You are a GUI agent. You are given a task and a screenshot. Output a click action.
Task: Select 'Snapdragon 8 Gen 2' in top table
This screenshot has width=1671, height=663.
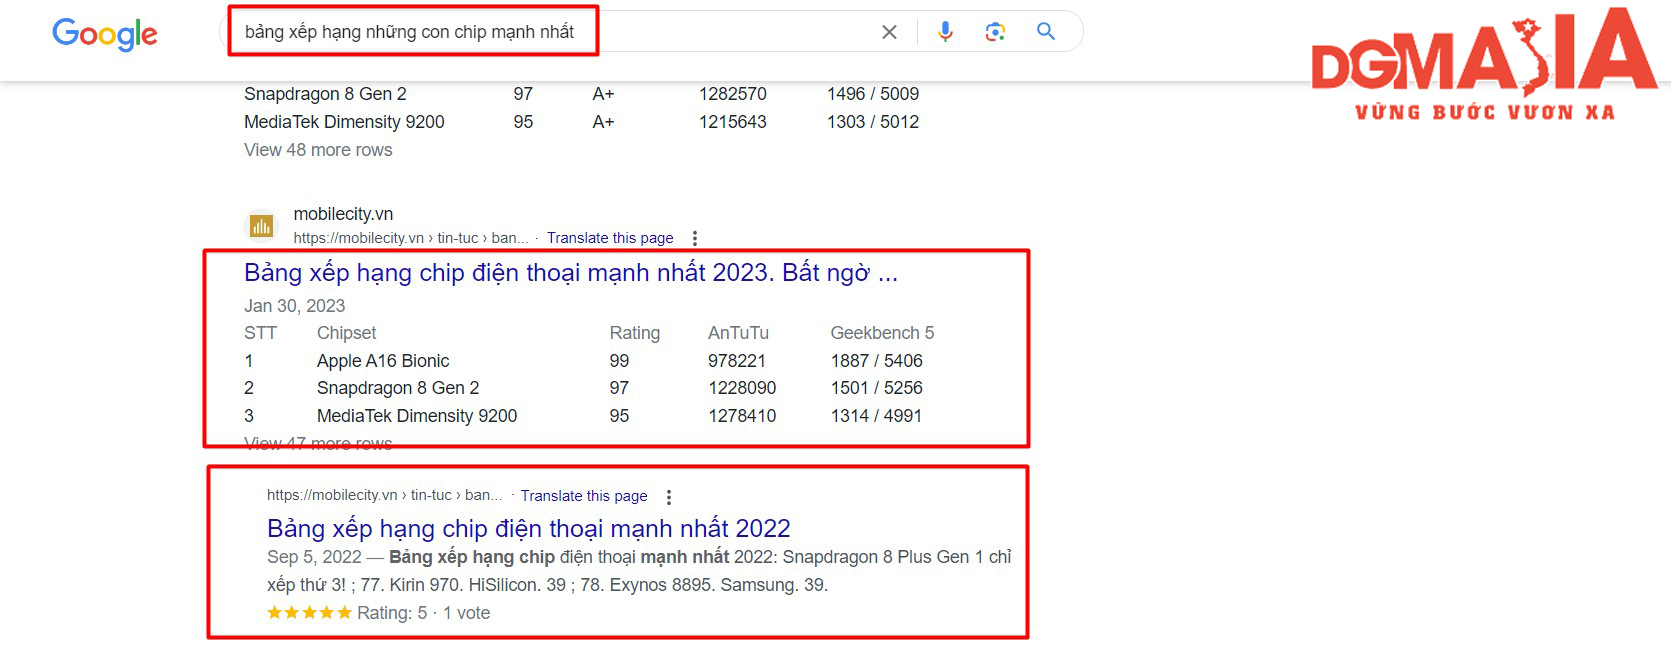click(325, 94)
